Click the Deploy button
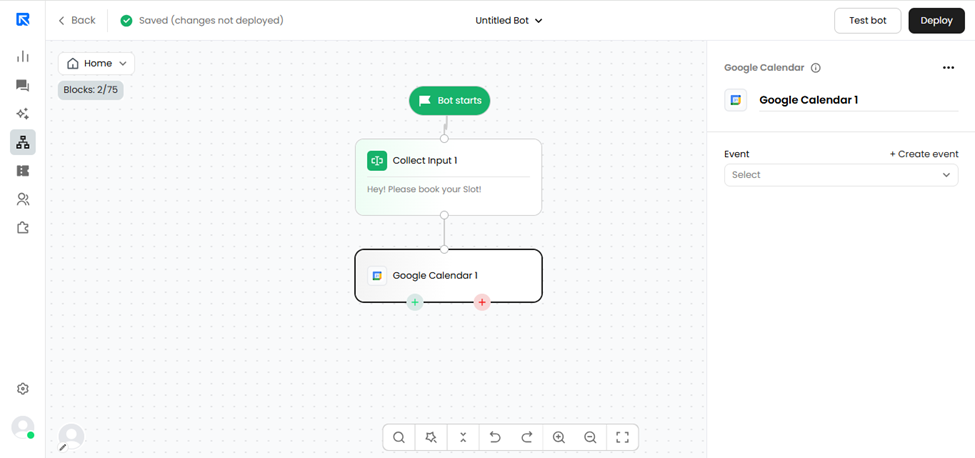Image resolution: width=975 pixels, height=458 pixels. coord(936,21)
